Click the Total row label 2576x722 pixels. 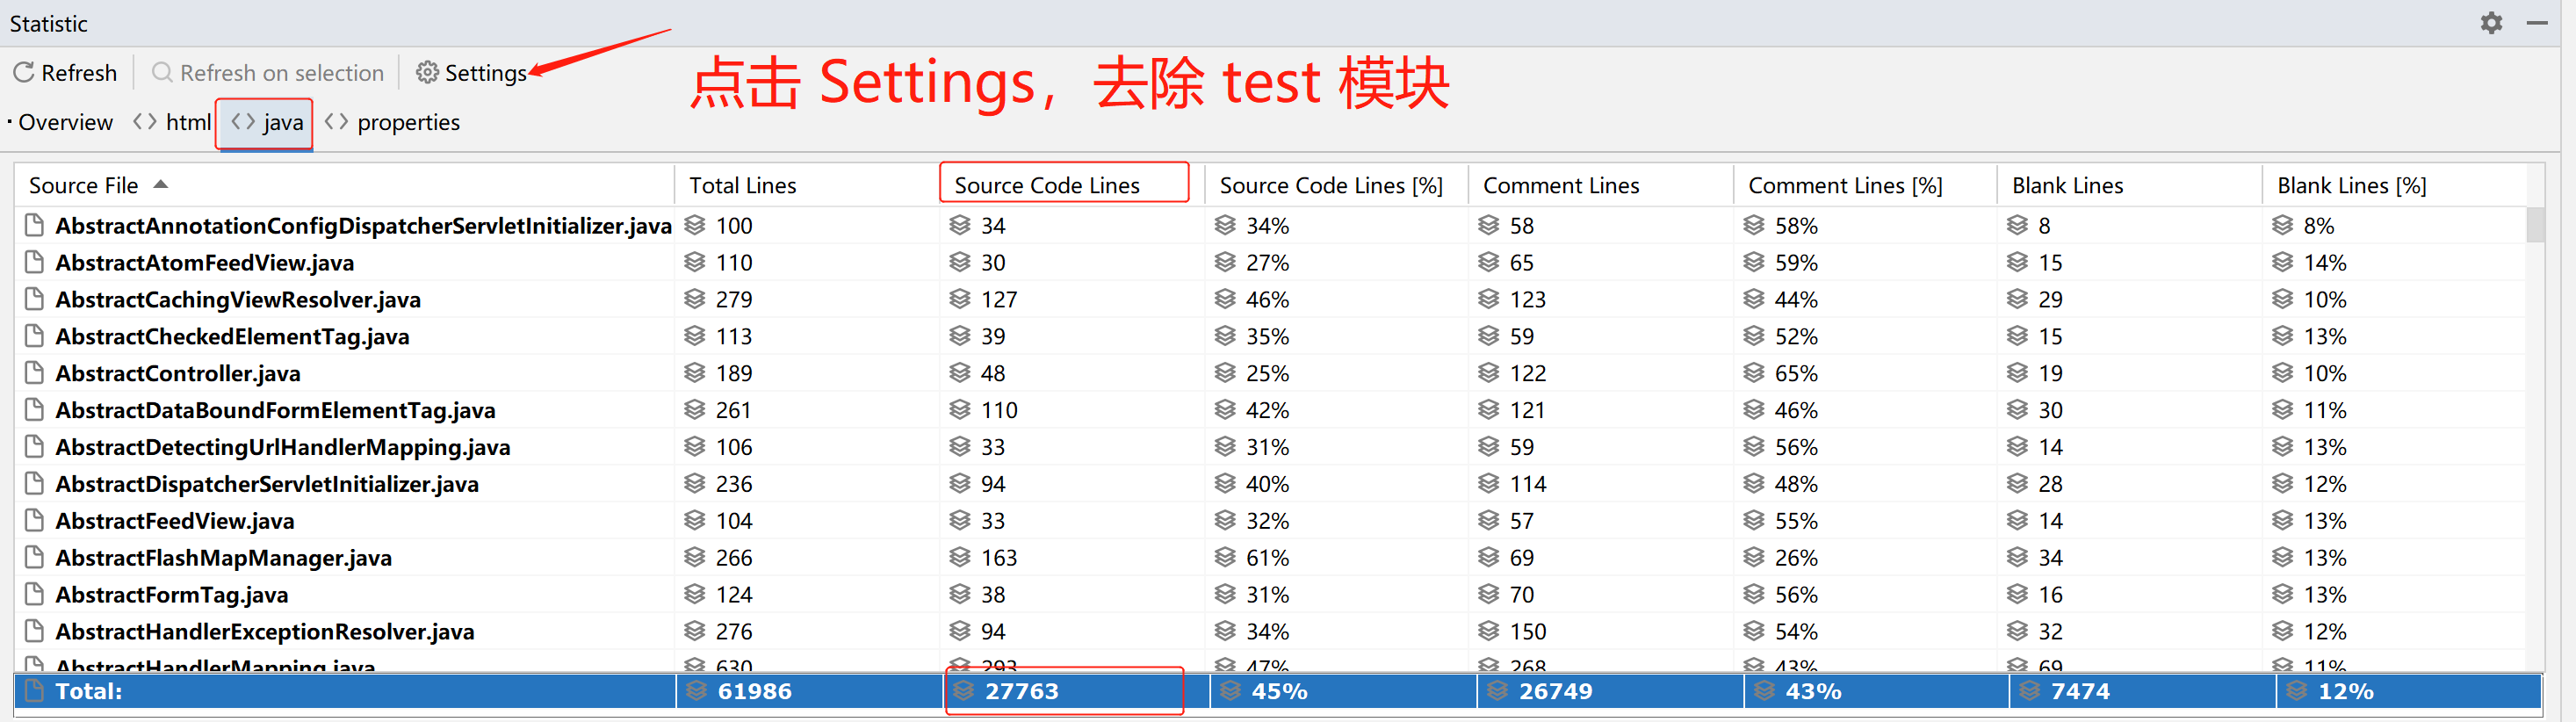(88, 691)
